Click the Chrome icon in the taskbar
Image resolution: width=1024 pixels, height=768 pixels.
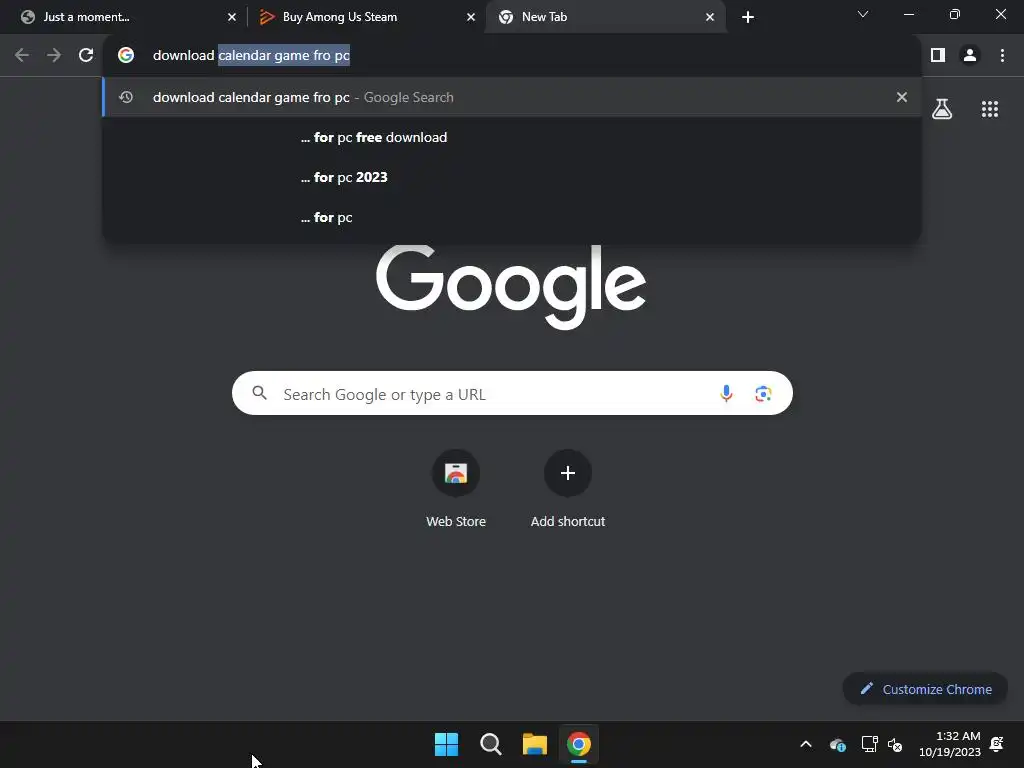[x=579, y=744]
